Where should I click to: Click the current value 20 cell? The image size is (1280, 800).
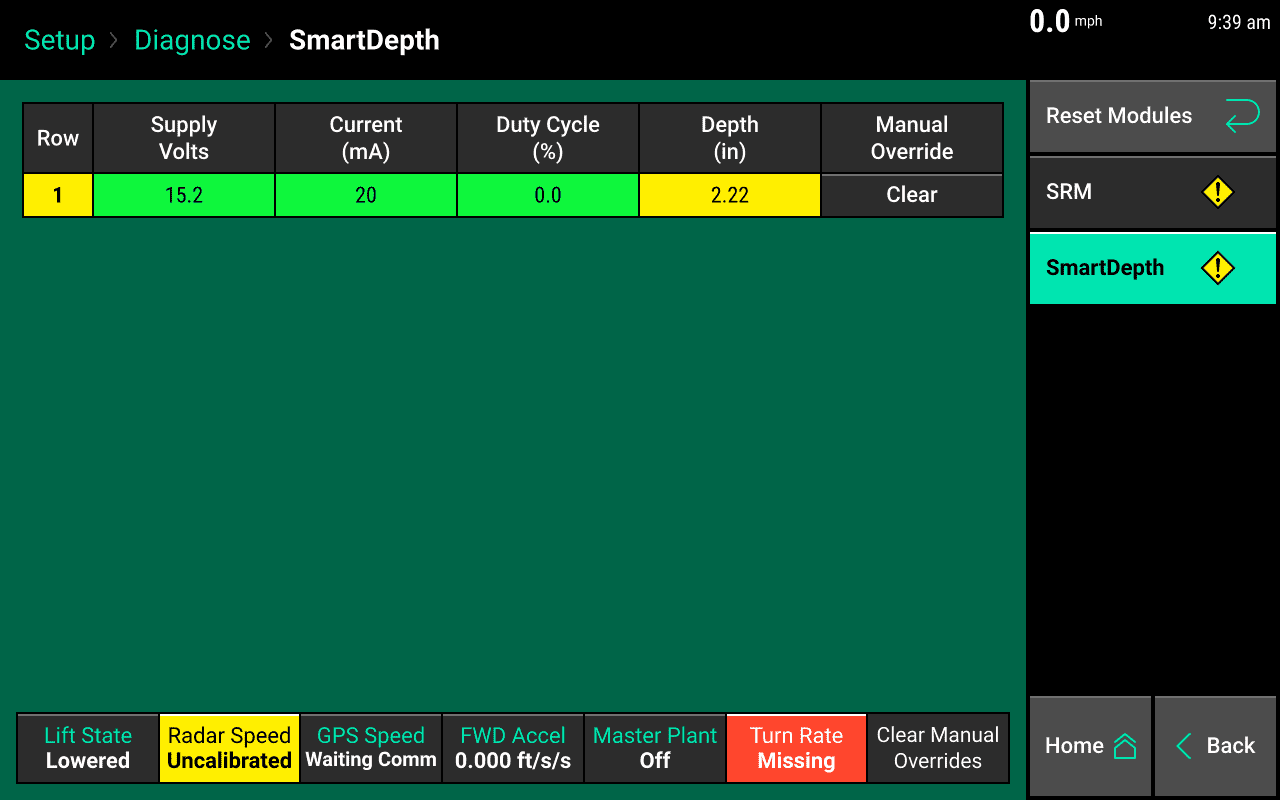point(366,195)
